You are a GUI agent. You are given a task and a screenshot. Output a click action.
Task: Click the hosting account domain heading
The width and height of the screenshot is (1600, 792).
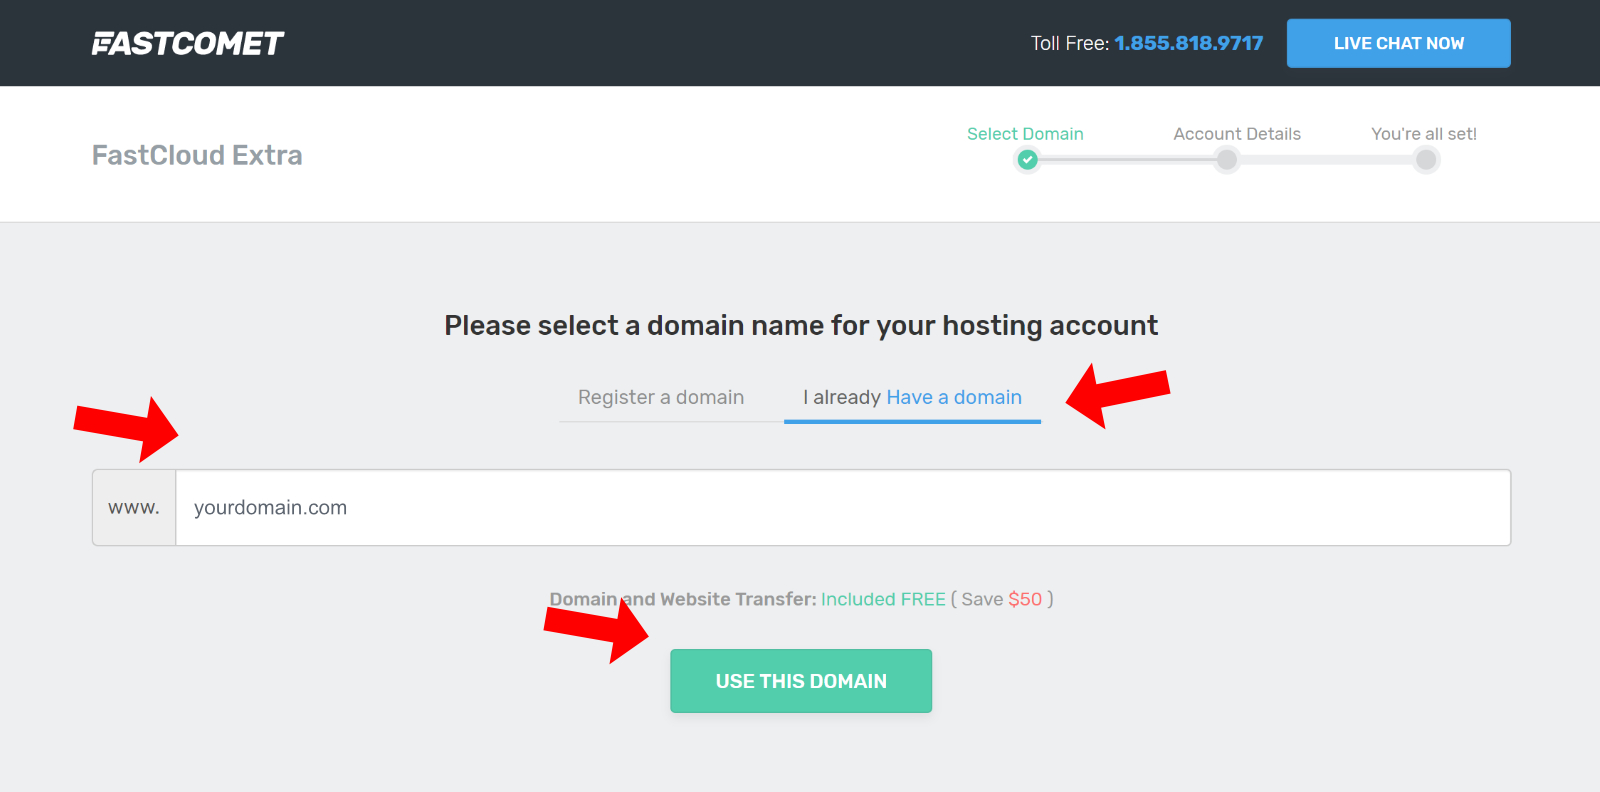[801, 325]
